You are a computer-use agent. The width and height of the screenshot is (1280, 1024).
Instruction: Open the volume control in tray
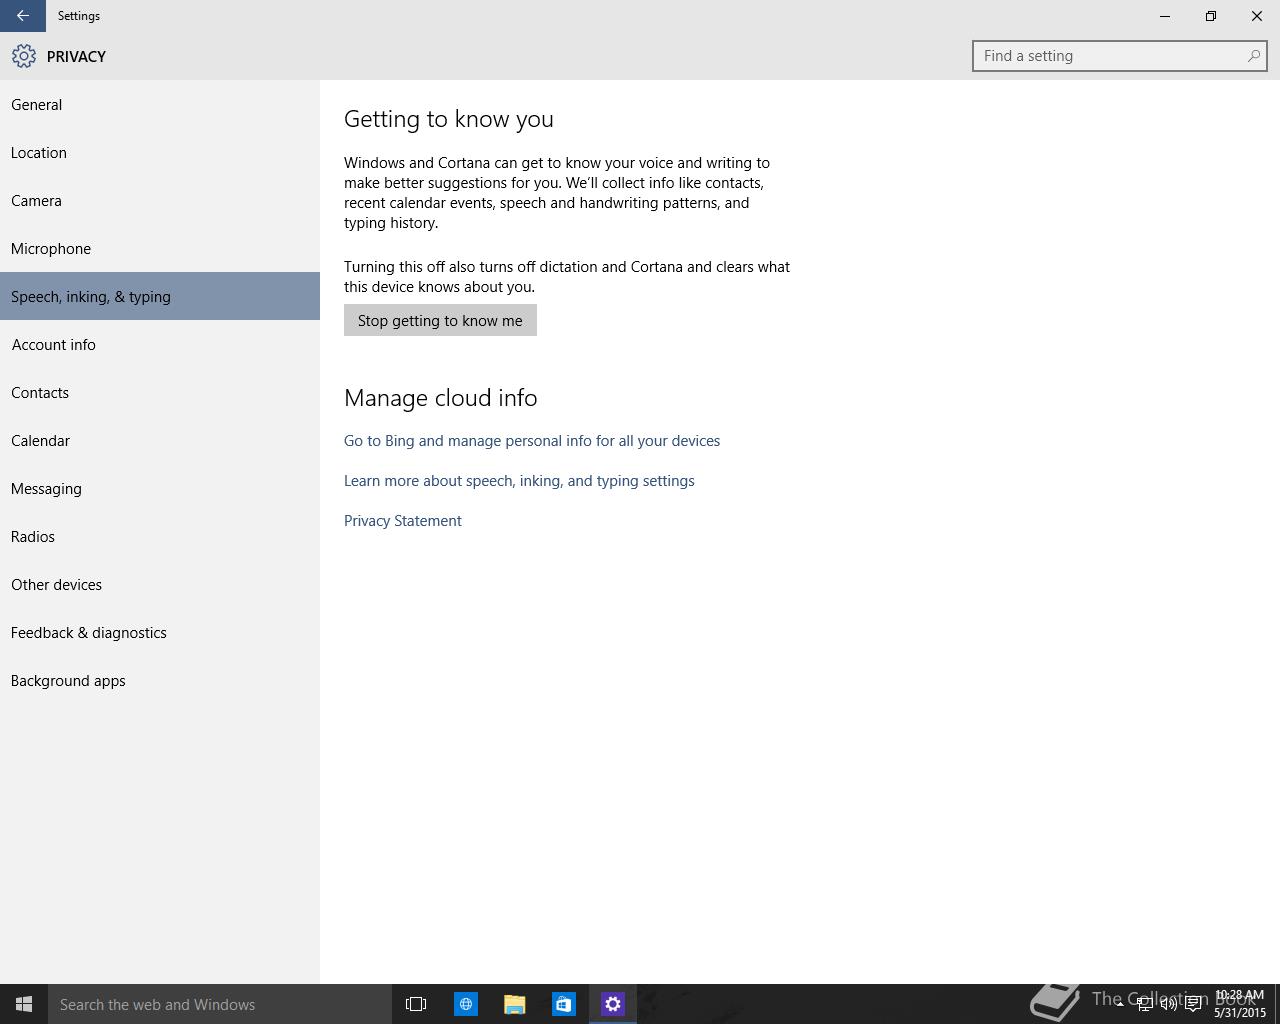[x=1168, y=1004]
